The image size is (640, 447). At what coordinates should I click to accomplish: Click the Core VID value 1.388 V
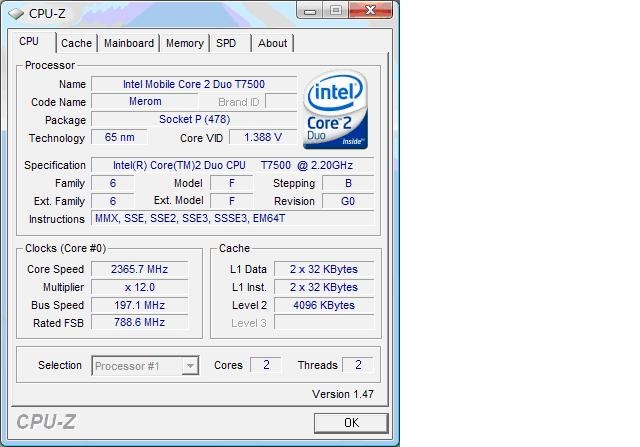tap(263, 137)
